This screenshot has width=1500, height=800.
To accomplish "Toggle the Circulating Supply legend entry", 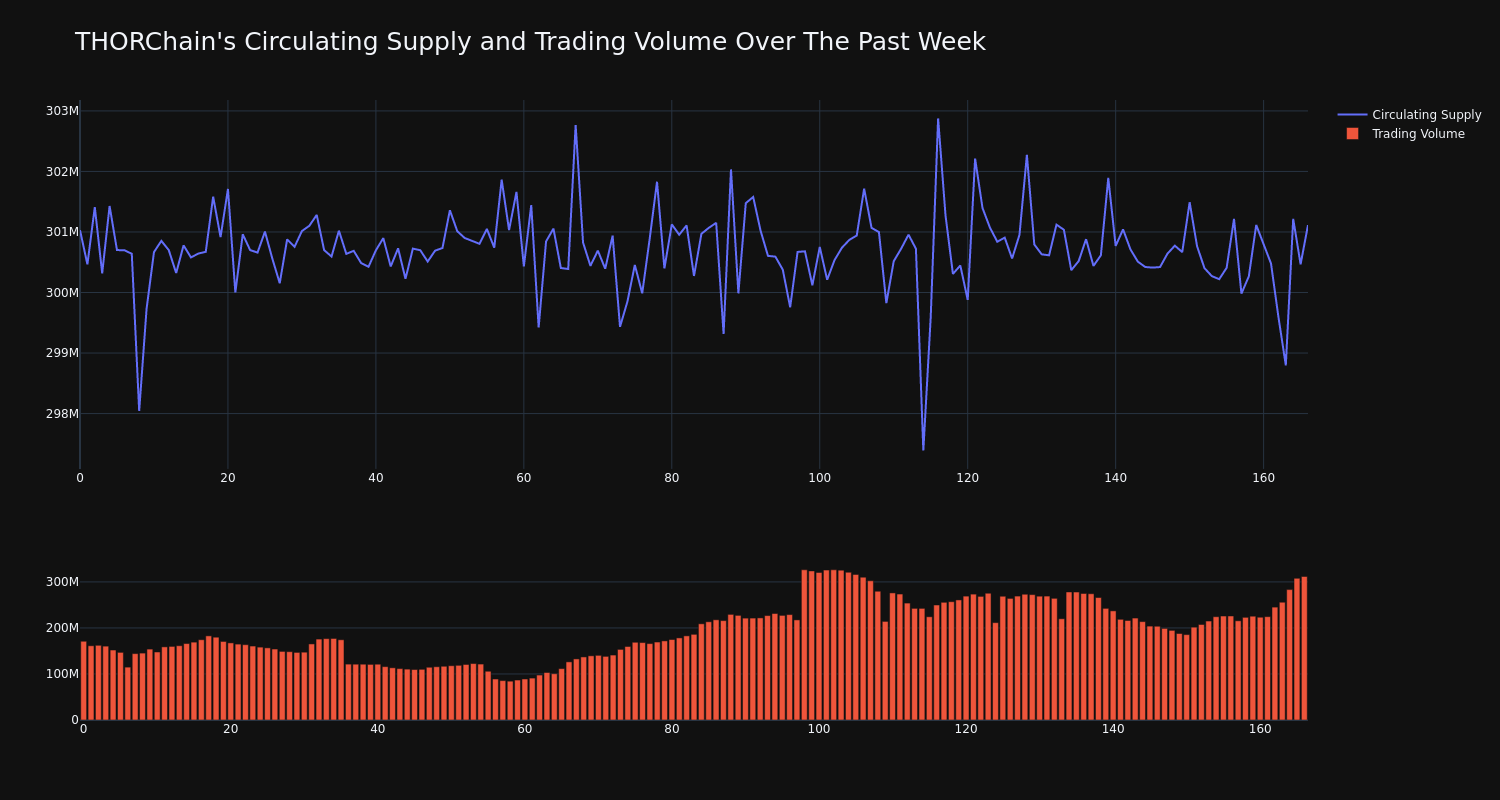I will (1409, 115).
